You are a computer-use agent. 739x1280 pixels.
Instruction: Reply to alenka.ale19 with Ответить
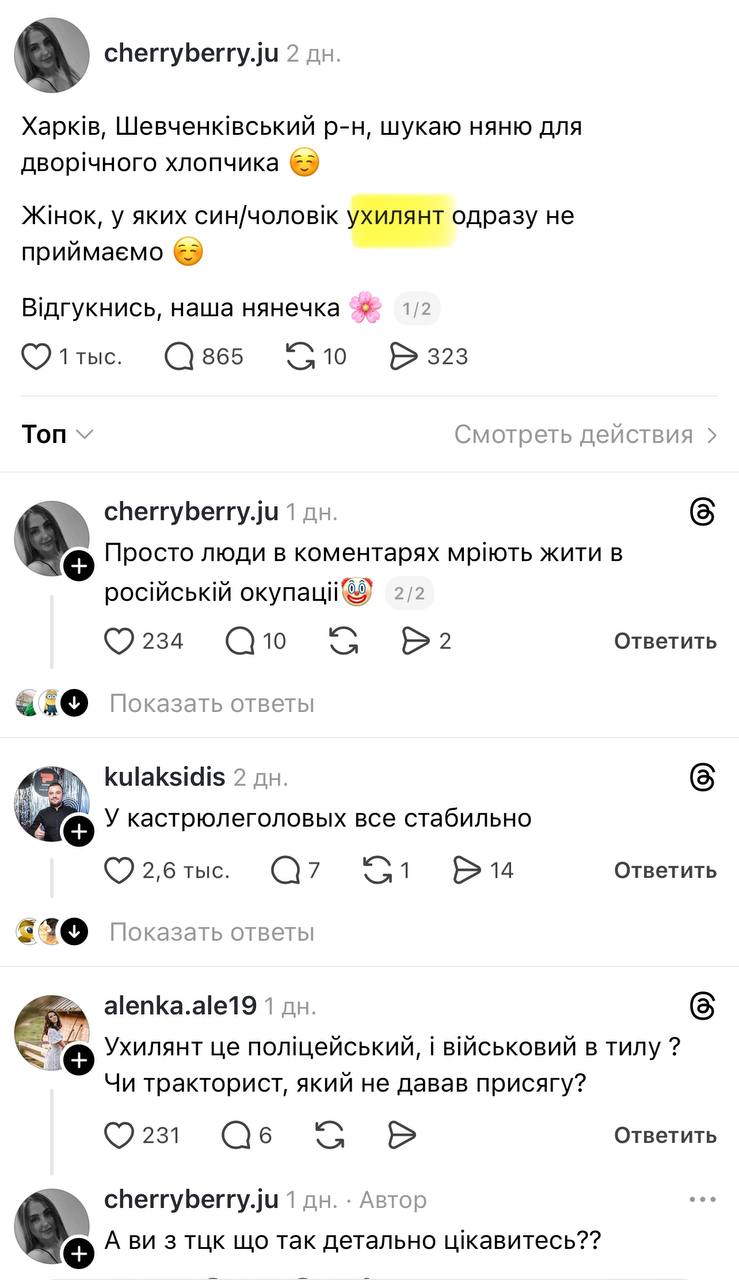665,1135
